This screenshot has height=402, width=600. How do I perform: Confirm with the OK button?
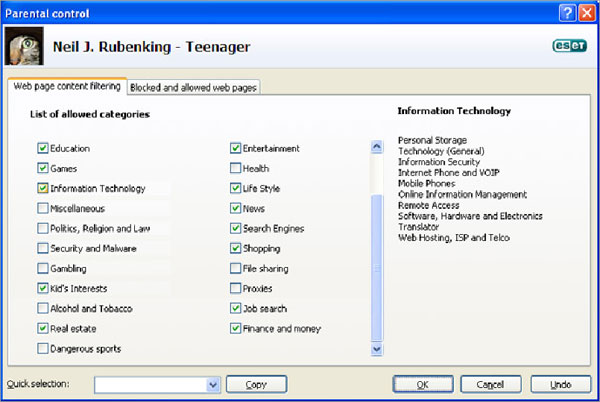tap(423, 384)
